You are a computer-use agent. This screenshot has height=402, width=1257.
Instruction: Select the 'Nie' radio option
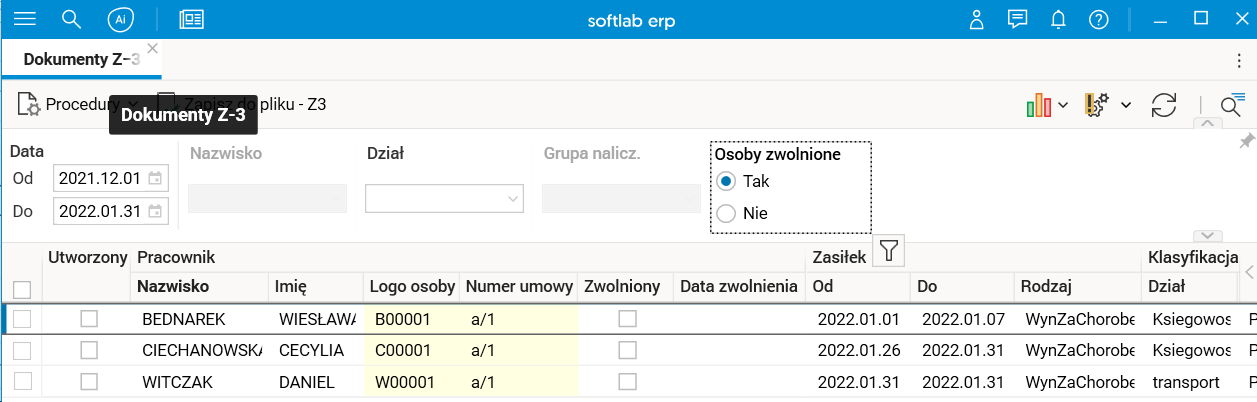tap(727, 213)
